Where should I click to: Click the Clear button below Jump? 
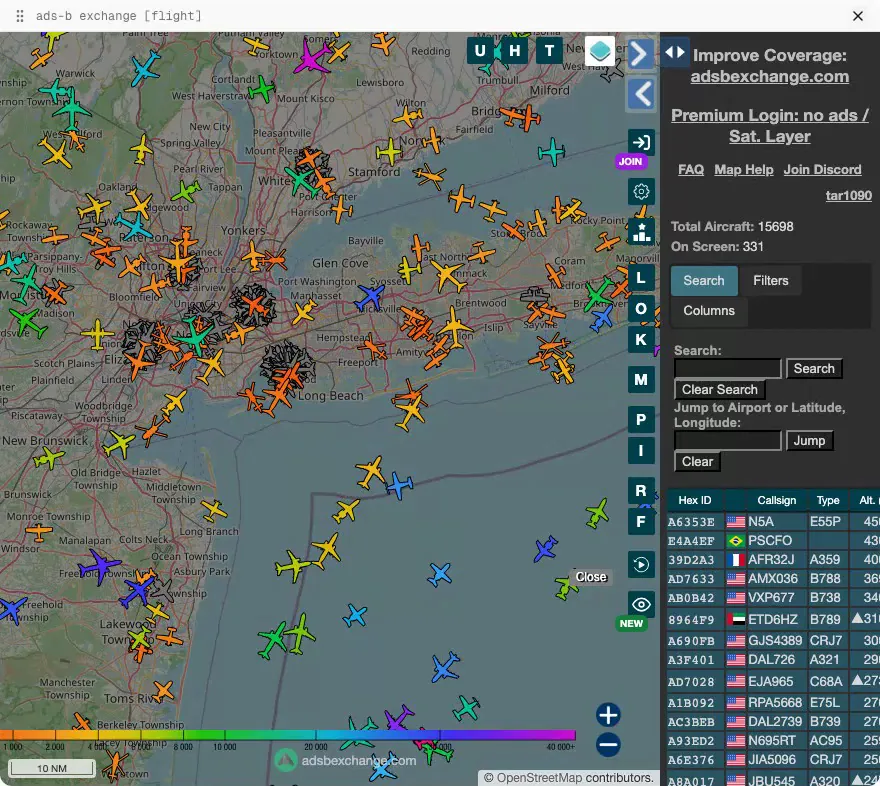pos(697,461)
